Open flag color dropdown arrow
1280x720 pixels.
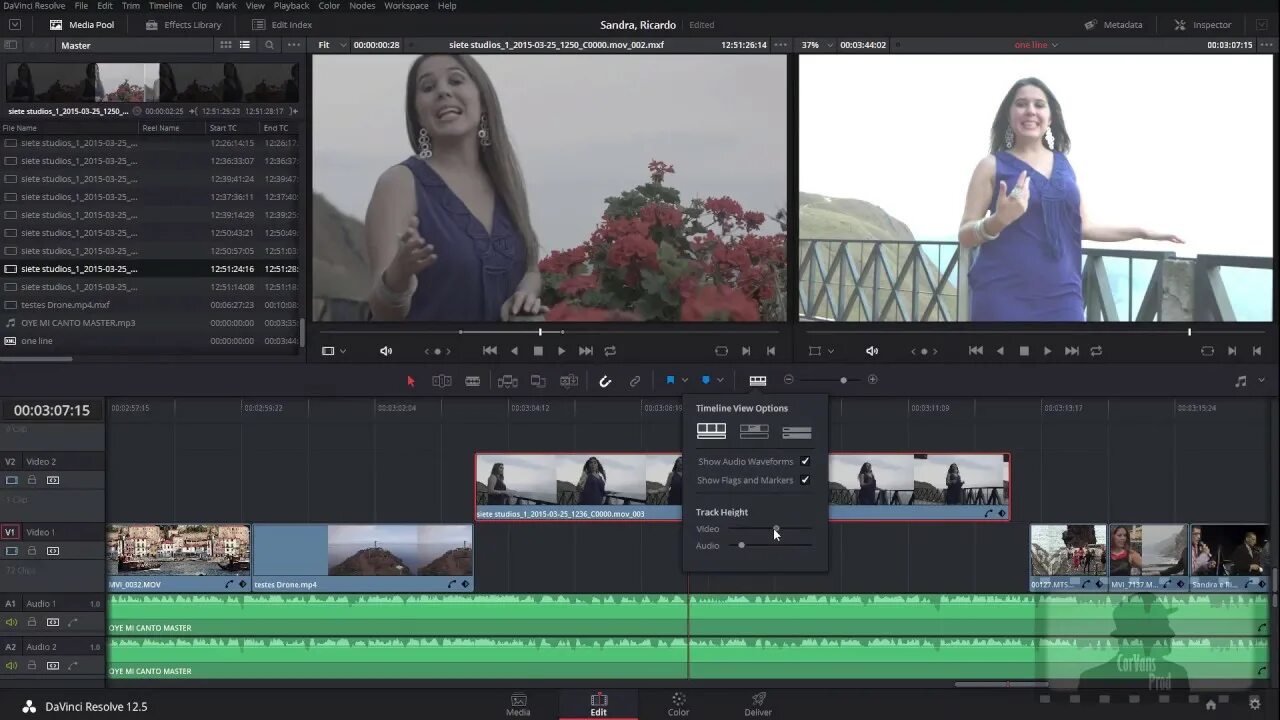685,380
